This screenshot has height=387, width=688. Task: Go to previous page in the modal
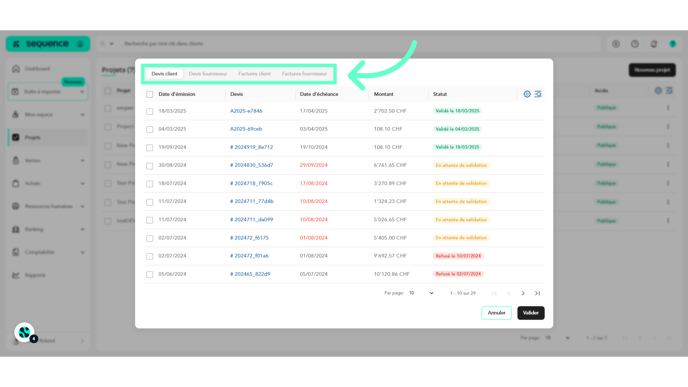tap(509, 293)
